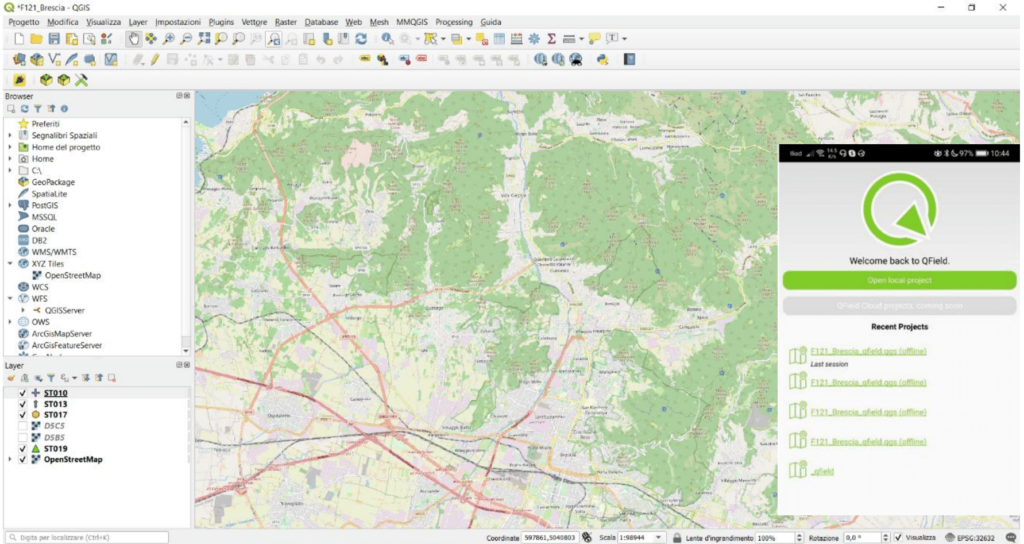Viewport: 1024px width, 544px height.
Task: Click the Map Tips speech bubble icon
Action: pos(594,39)
